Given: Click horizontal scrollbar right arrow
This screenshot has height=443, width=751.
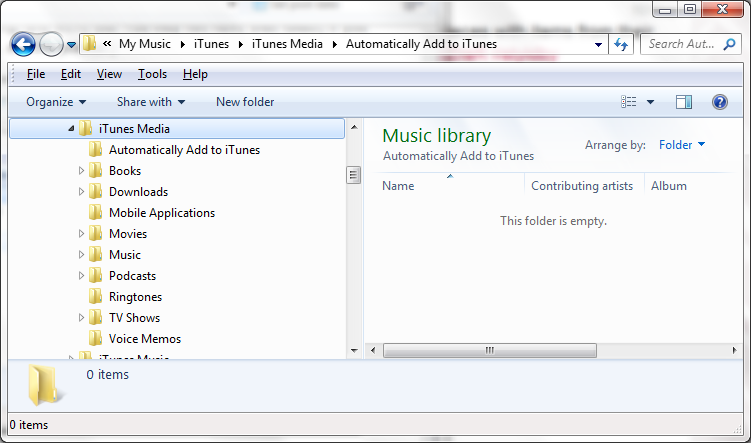Looking at the screenshot, I should pyautogui.click(x=734, y=351).
